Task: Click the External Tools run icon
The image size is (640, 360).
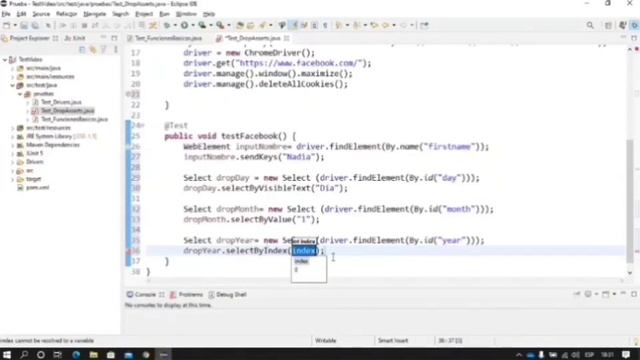Action: tap(220, 25)
